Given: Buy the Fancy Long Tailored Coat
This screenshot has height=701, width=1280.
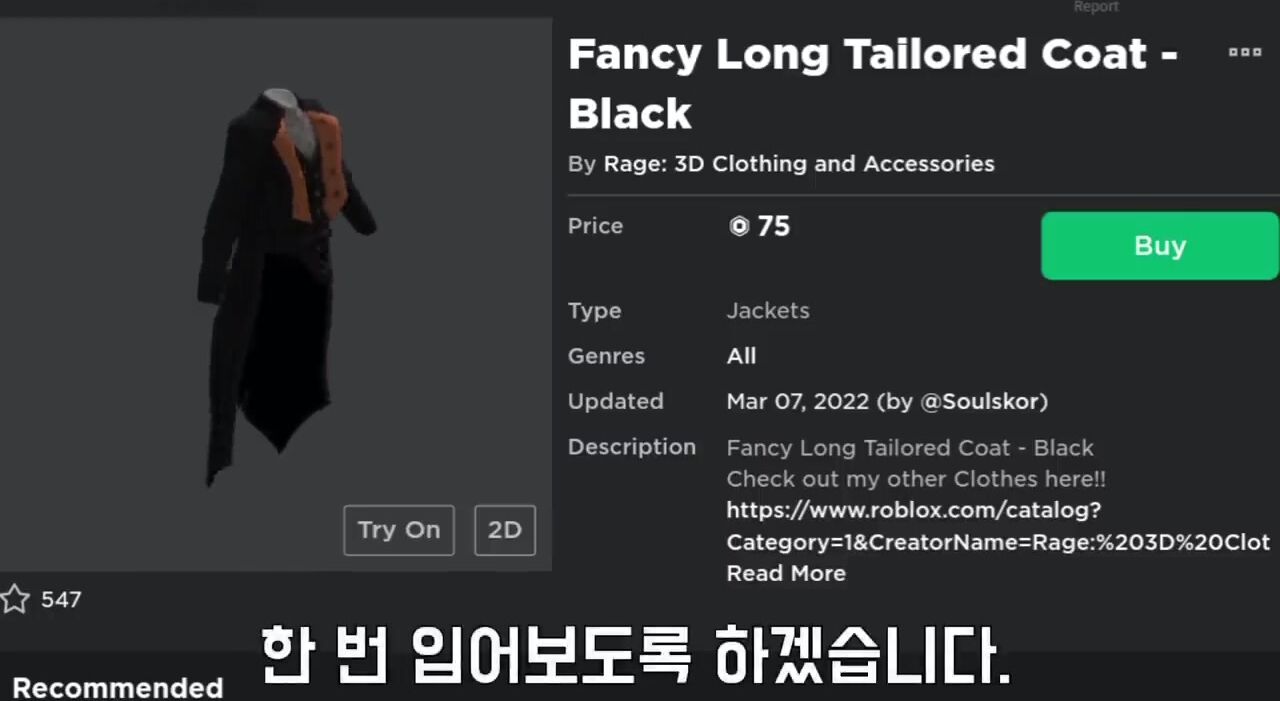Looking at the screenshot, I should tap(1160, 246).
